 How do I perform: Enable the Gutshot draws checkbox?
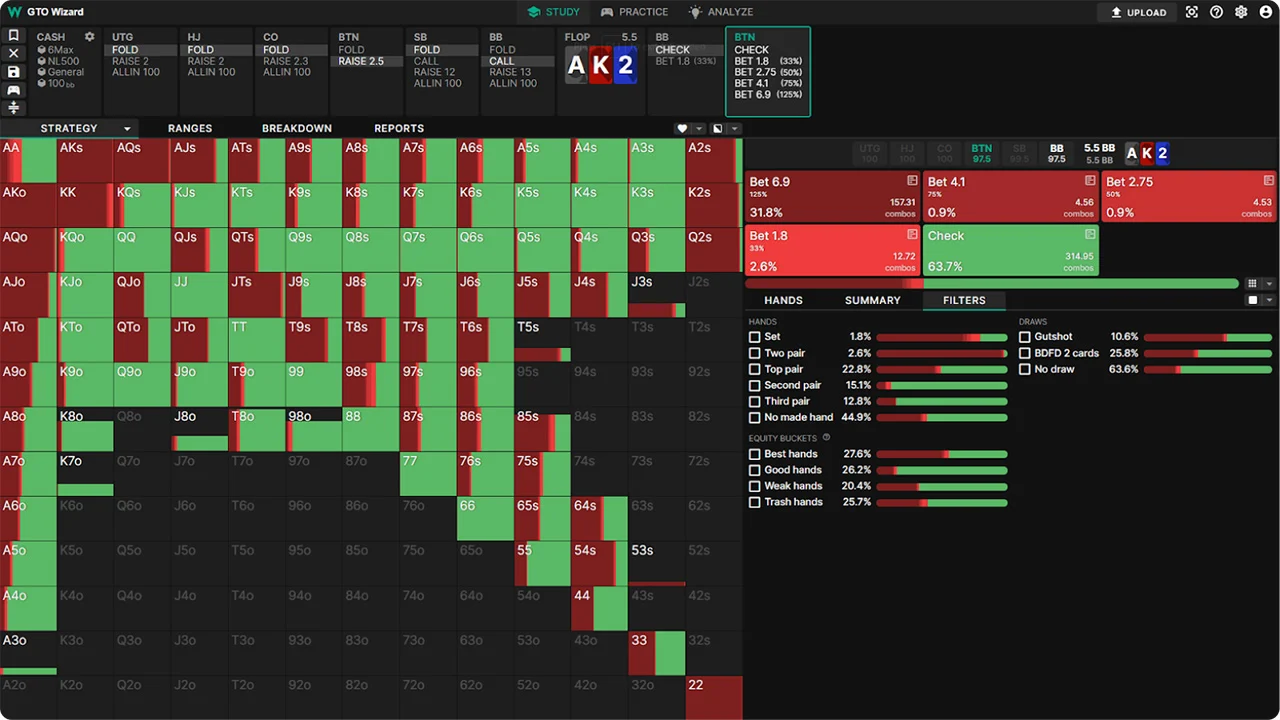click(x=1025, y=337)
